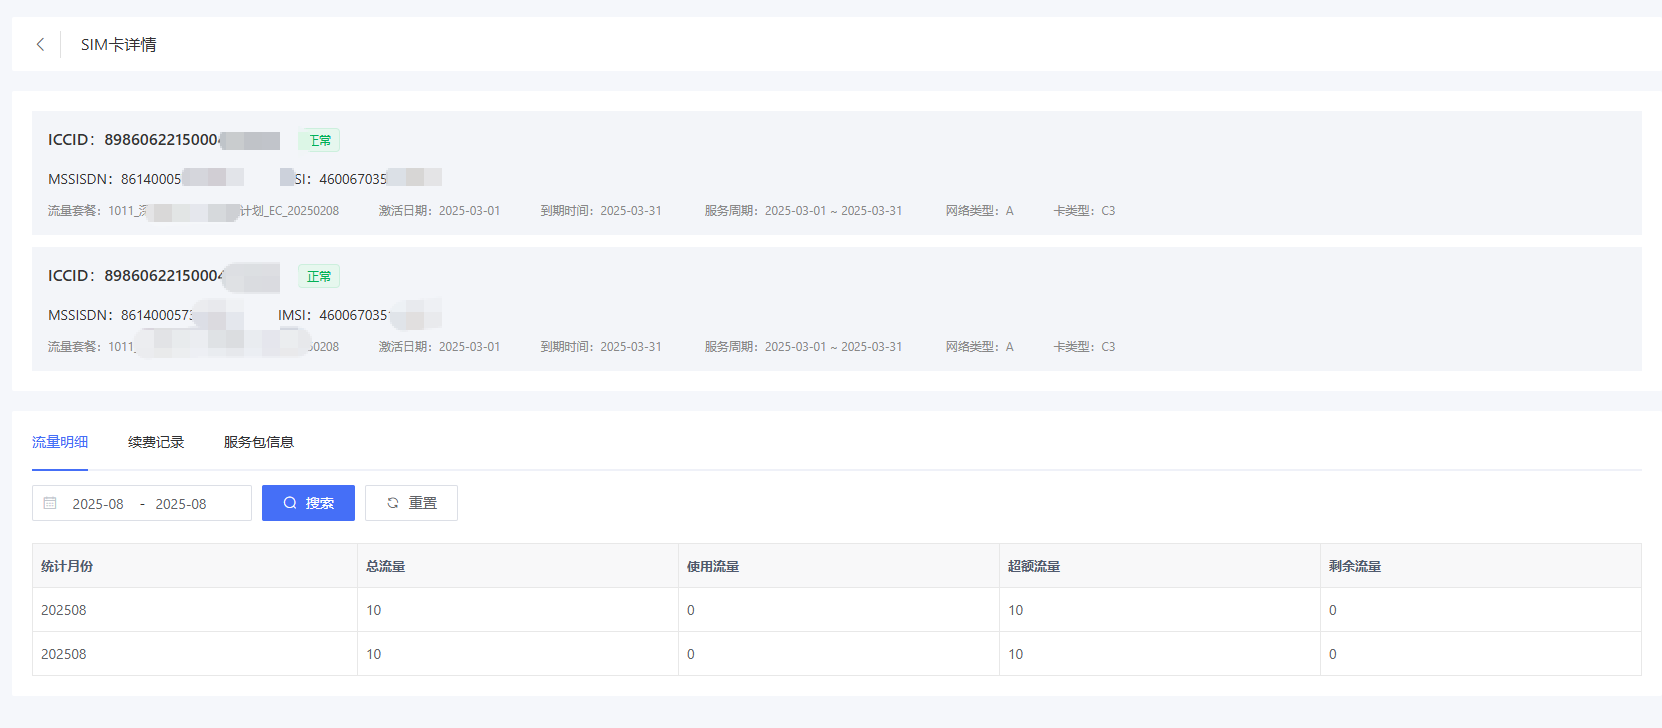Click the 搜索 search button

click(308, 503)
